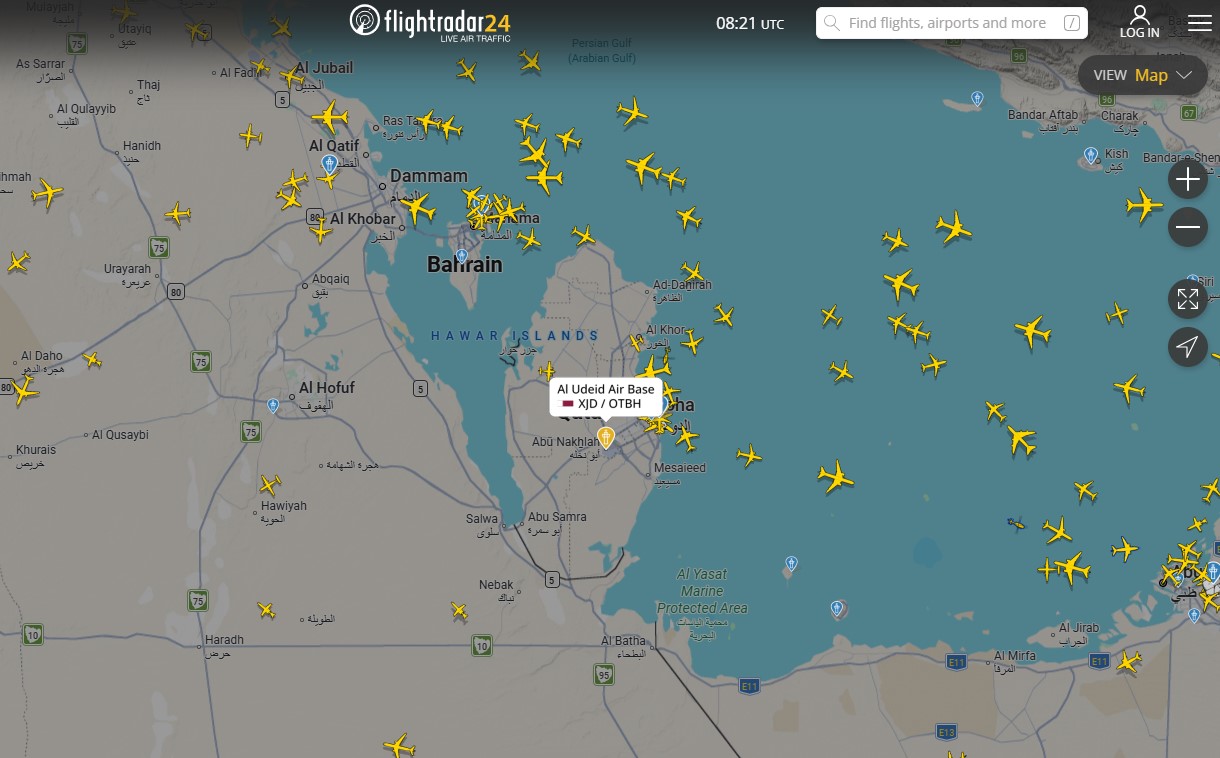Select Al Udeid Air Base airport pin
Image resolution: width=1220 pixels, height=758 pixels.
tap(606, 438)
